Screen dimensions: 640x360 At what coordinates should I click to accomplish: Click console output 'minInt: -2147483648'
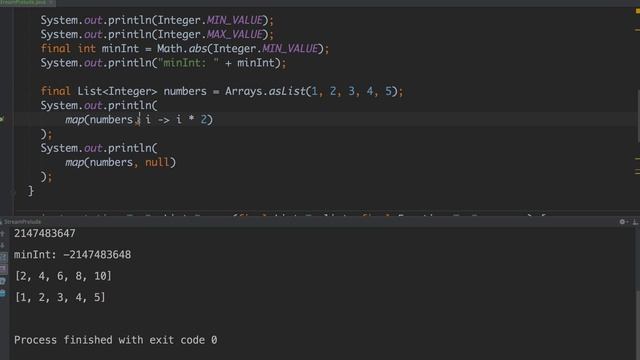73,255
